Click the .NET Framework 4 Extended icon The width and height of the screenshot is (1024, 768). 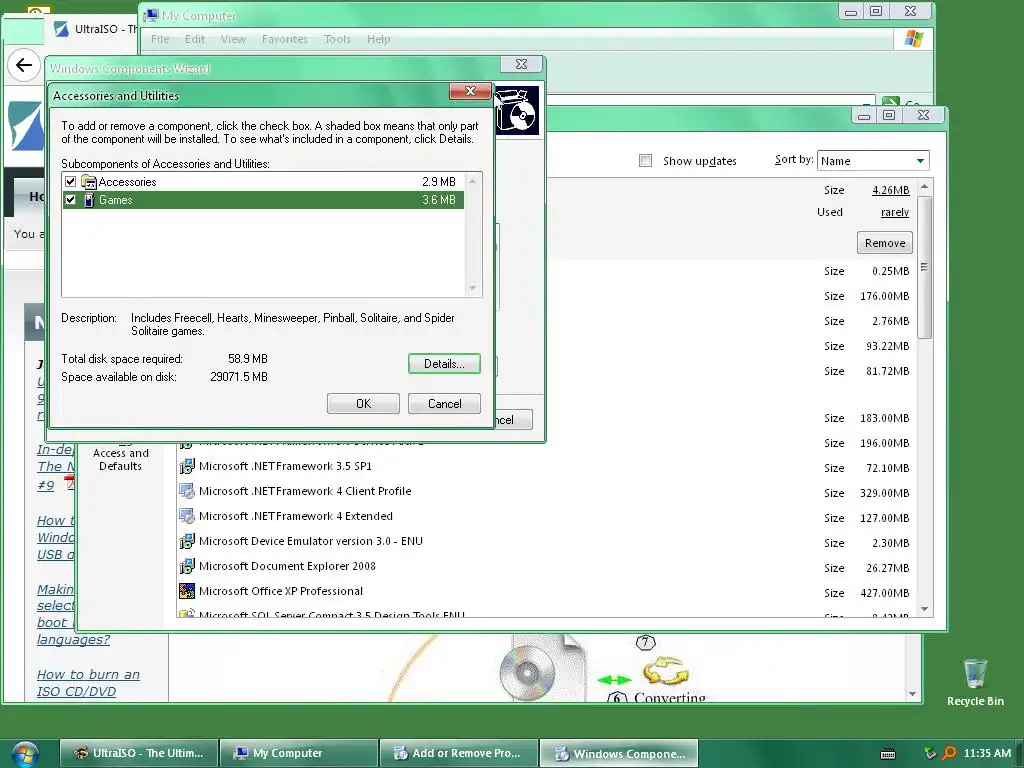point(187,516)
